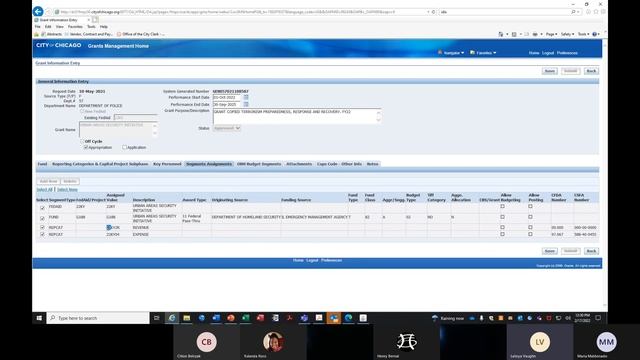
Task: Click the weather Raining now icon
Action: click(x=435, y=318)
